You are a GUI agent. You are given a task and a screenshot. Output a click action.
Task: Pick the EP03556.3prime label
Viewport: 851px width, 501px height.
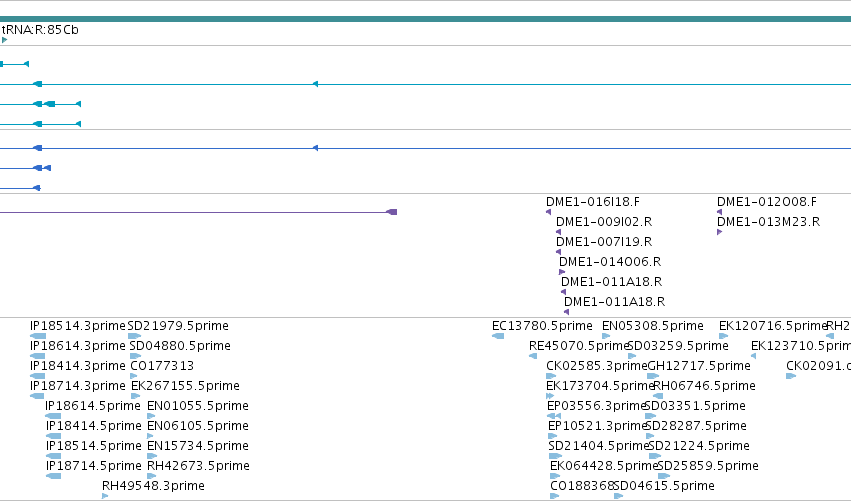pyautogui.click(x=595, y=406)
